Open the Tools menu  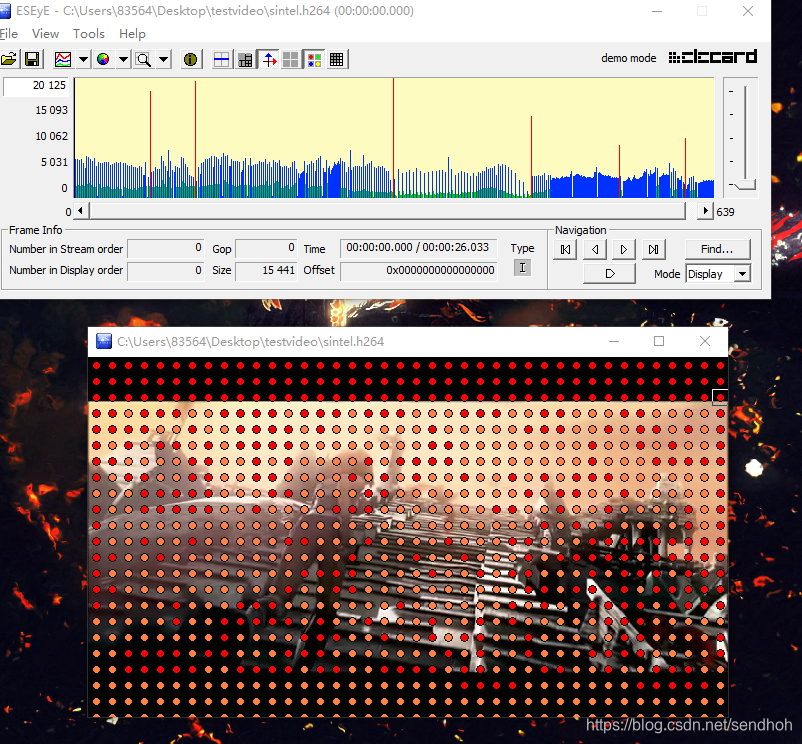tap(88, 34)
